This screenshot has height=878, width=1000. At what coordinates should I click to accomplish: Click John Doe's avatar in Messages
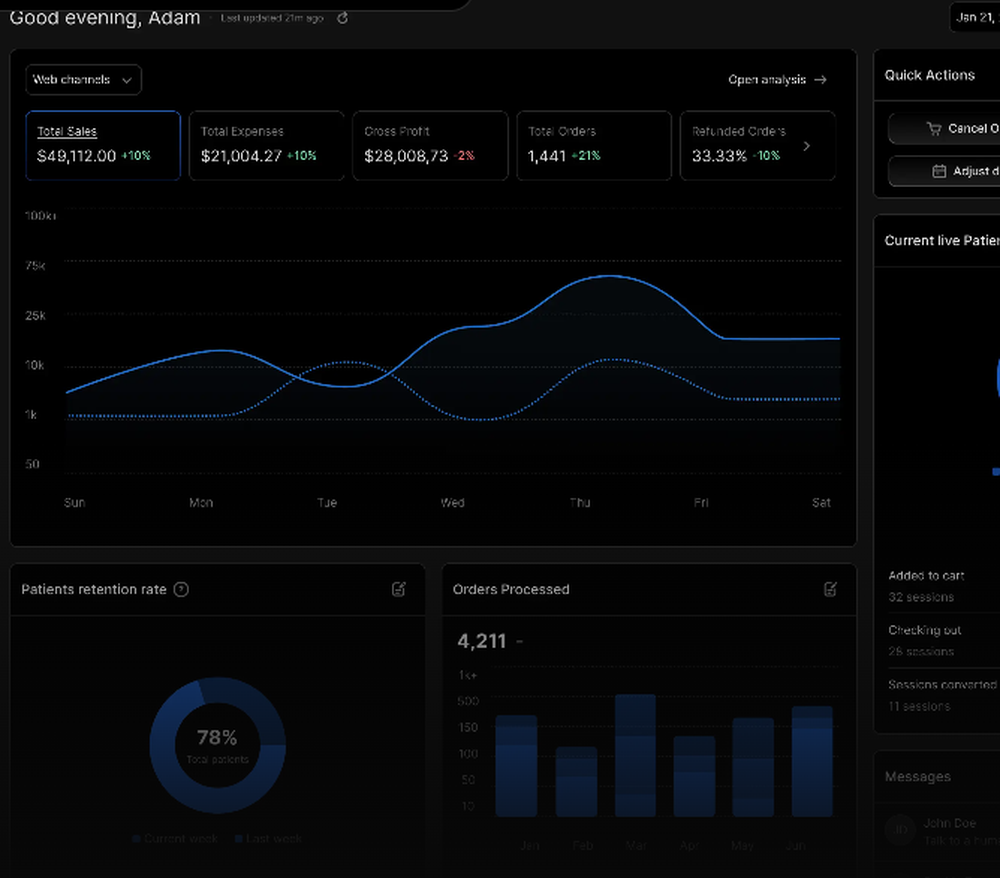(x=900, y=830)
